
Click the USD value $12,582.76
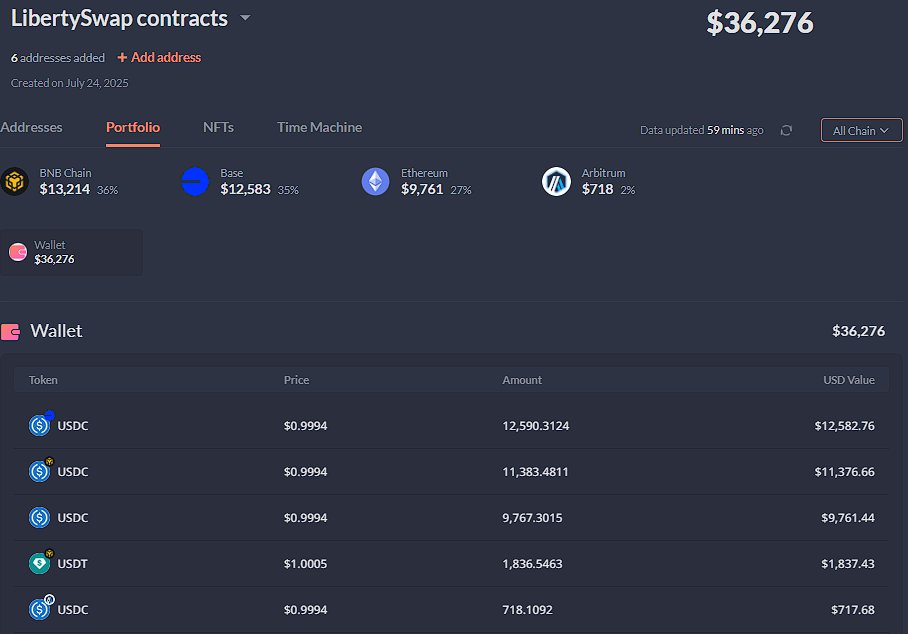(845, 426)
